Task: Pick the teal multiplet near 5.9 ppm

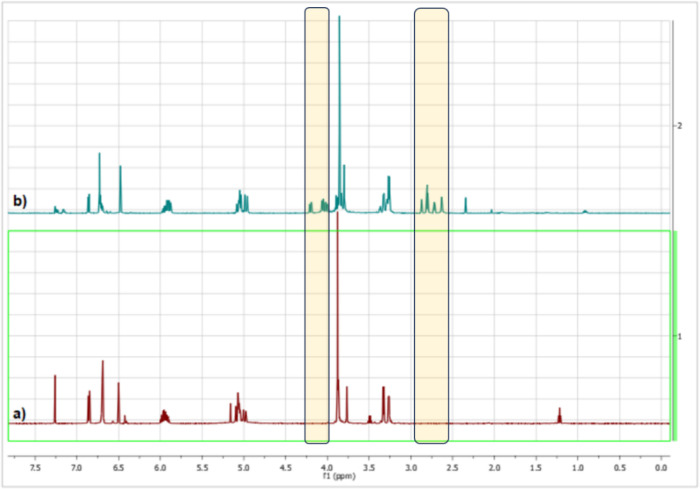Action: click(x=167, y=206)
